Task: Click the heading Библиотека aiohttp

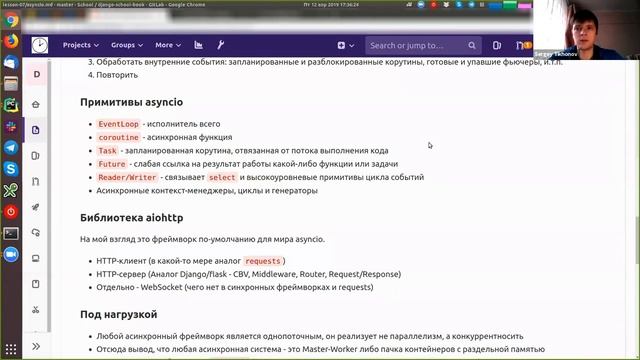Action: point(131,218)
